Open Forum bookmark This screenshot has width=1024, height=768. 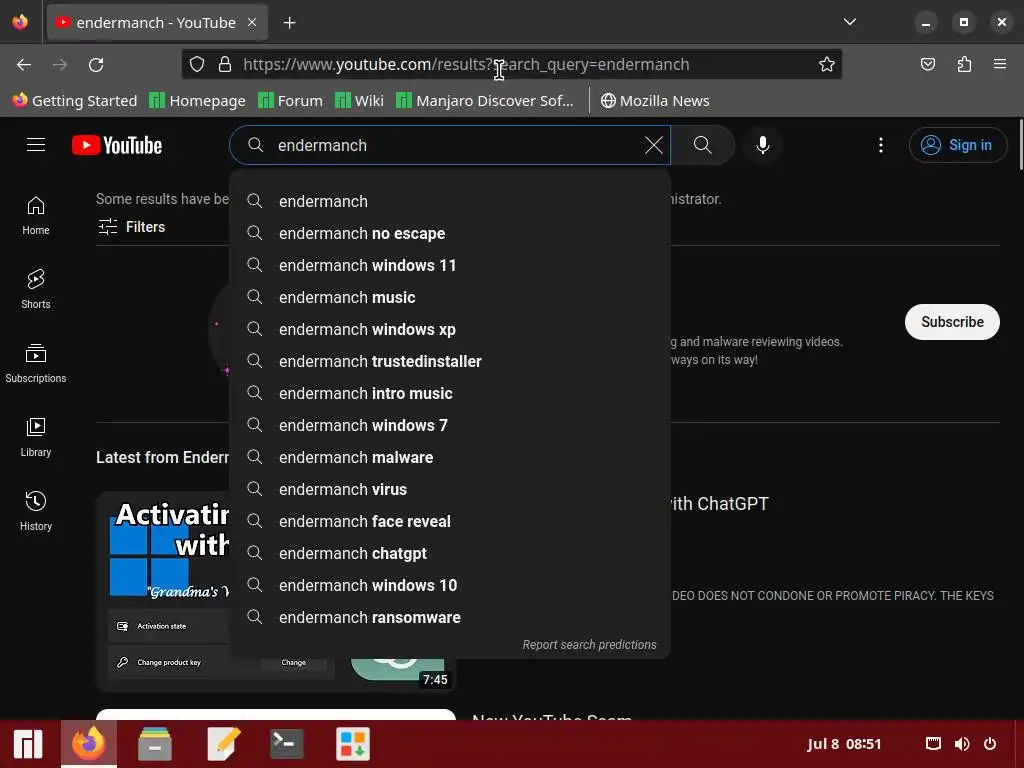coord(290,101)
